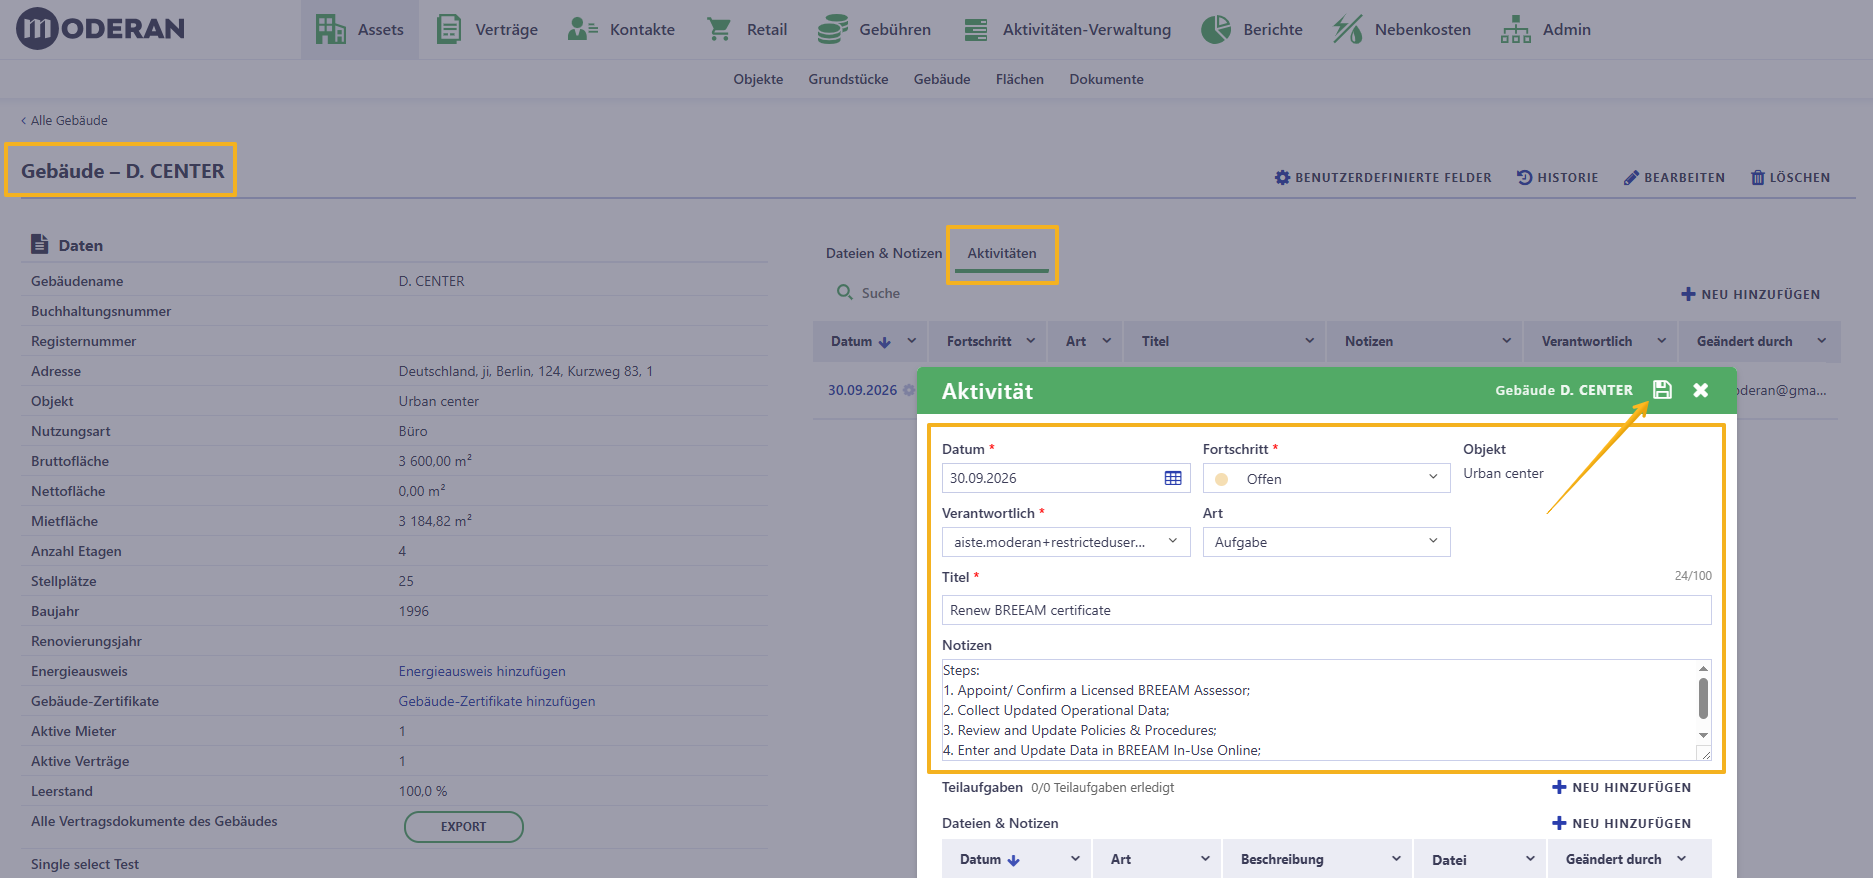Open the calendar picker in Datum field
Screen dimensions: 1873x878
(1173, 478)
